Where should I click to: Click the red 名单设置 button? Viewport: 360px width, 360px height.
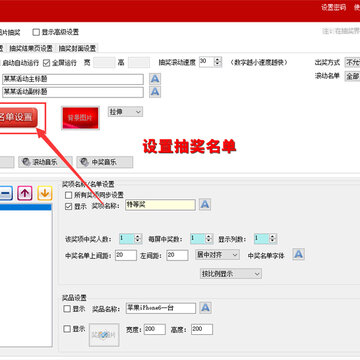click(18, 117)
